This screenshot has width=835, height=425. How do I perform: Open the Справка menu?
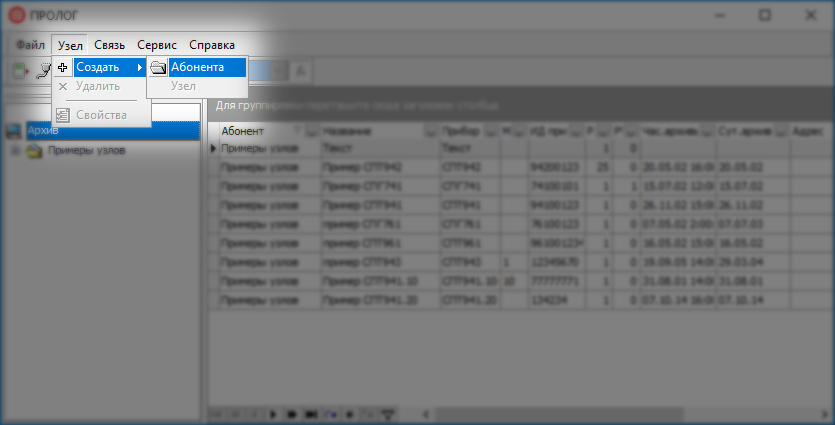[x=212, y=45]
